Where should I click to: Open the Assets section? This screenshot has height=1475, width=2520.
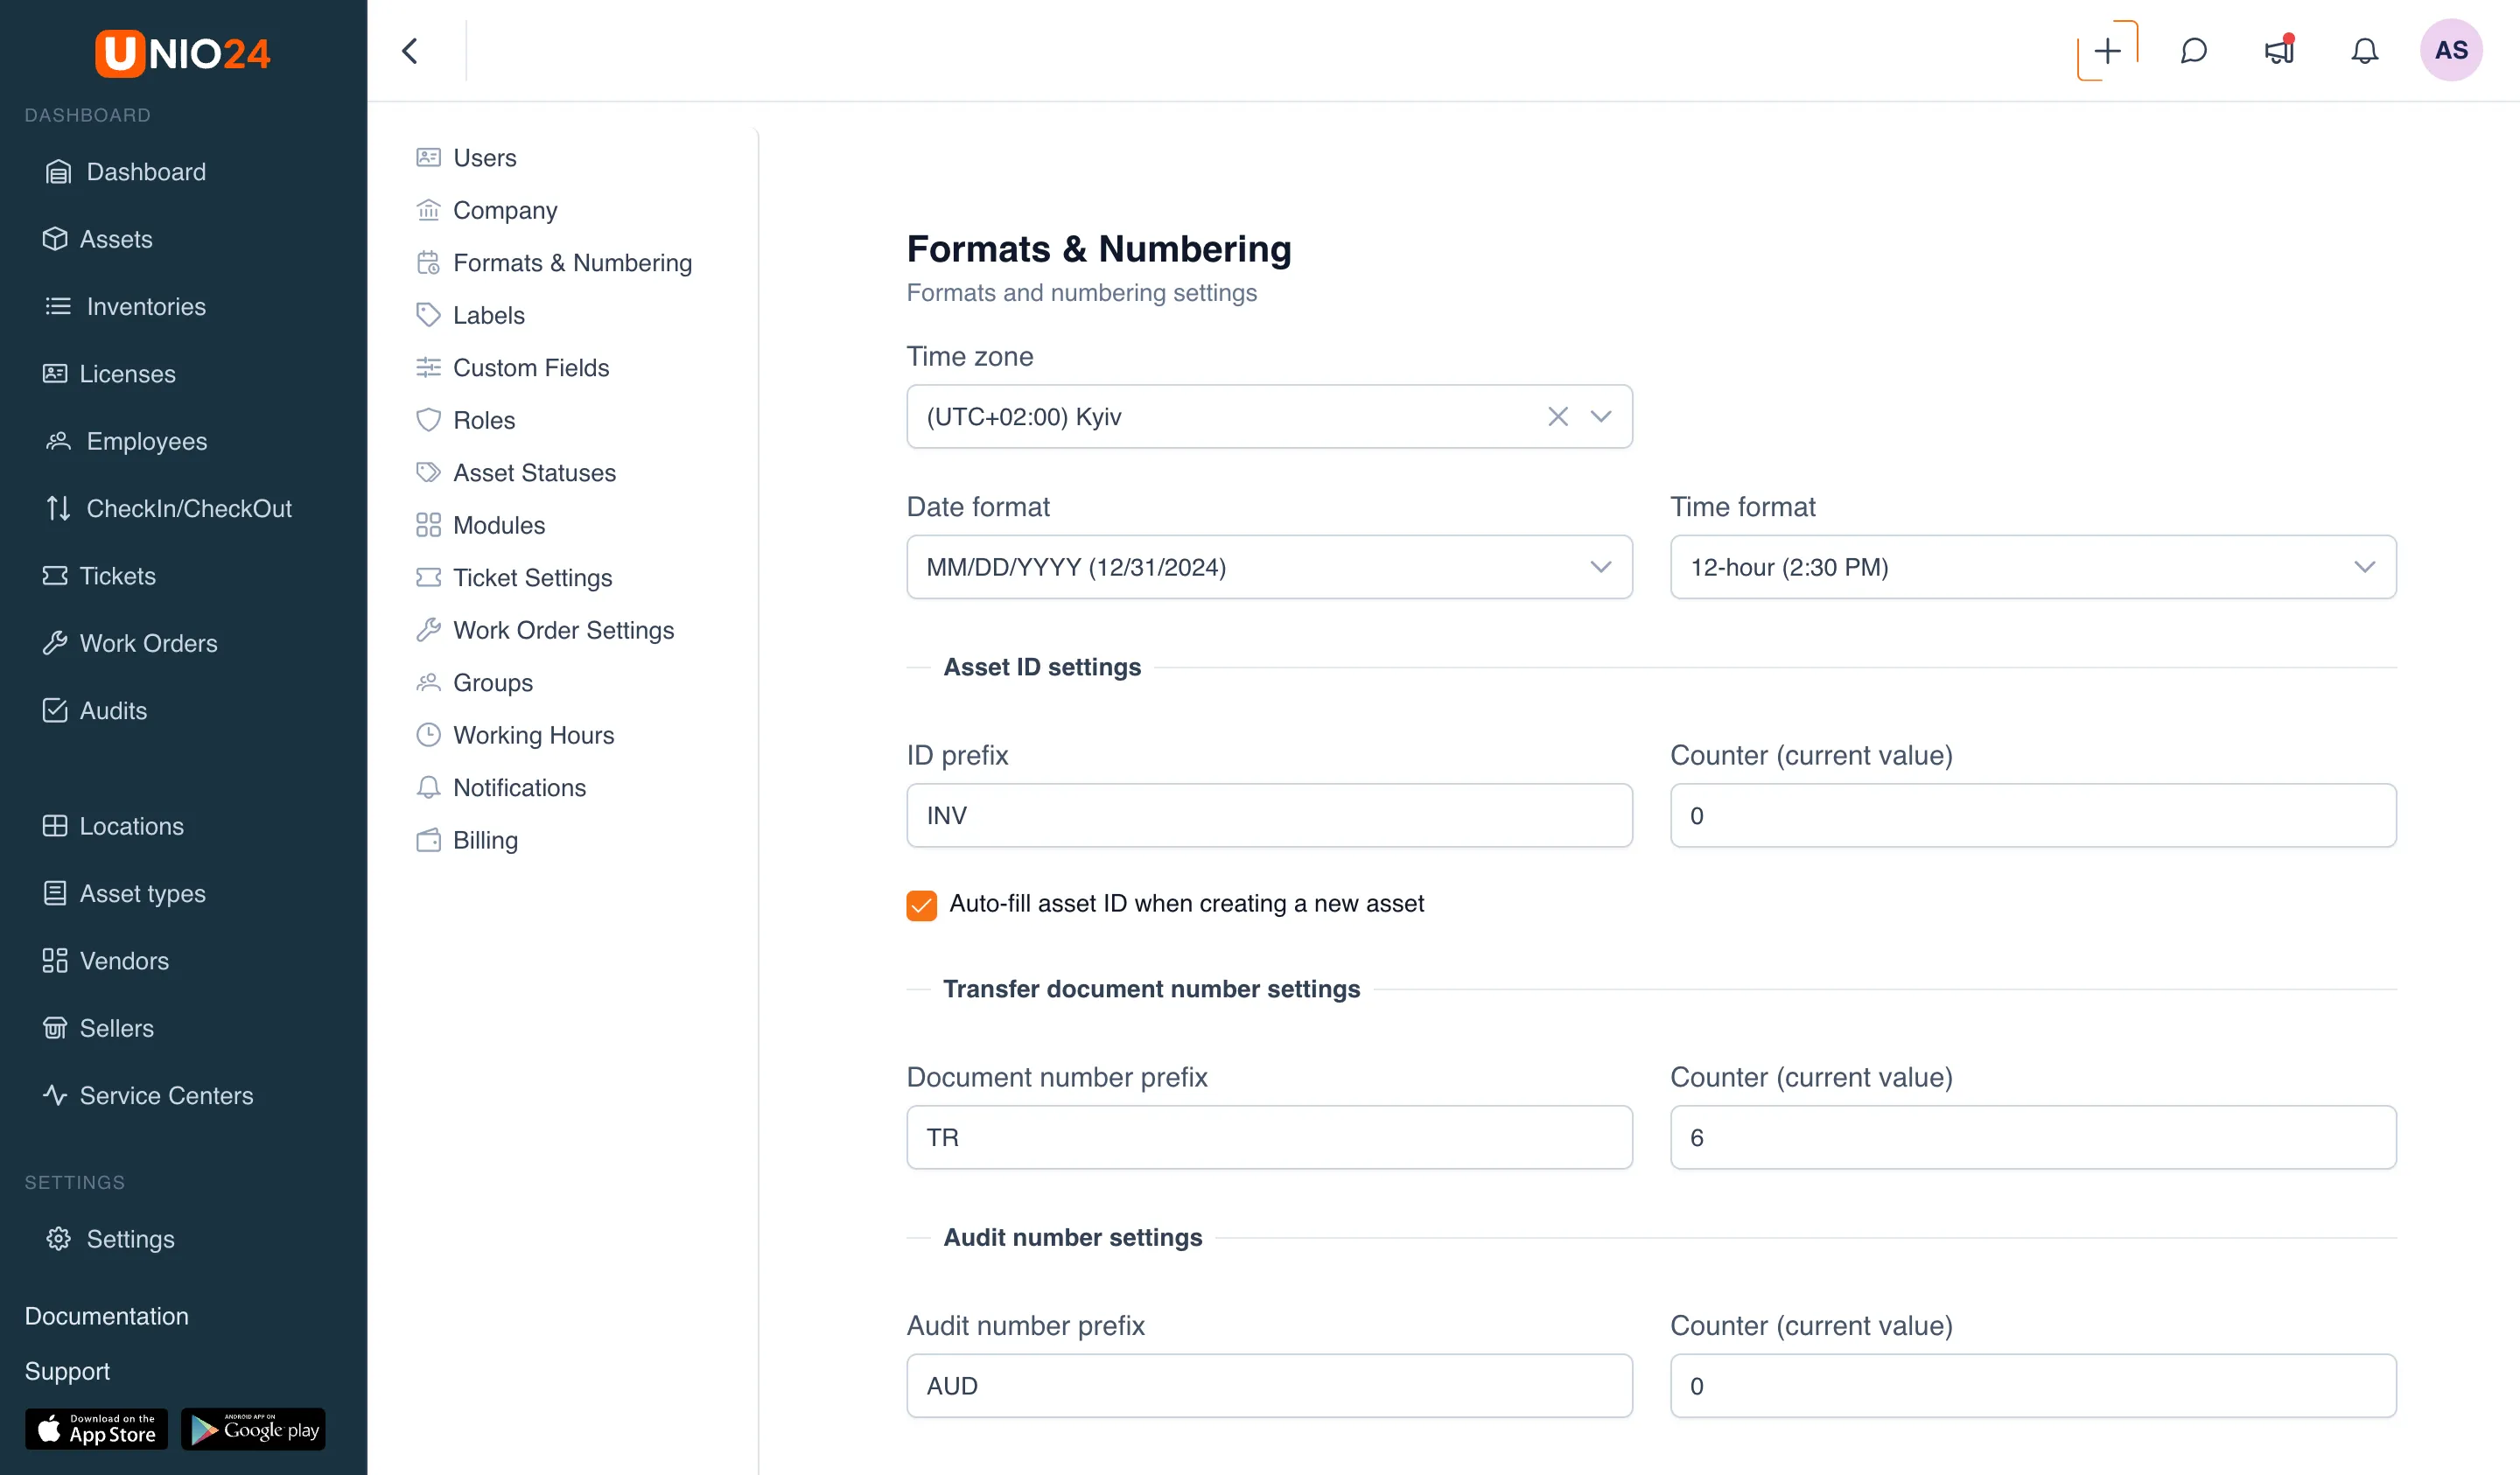(97, 239)
